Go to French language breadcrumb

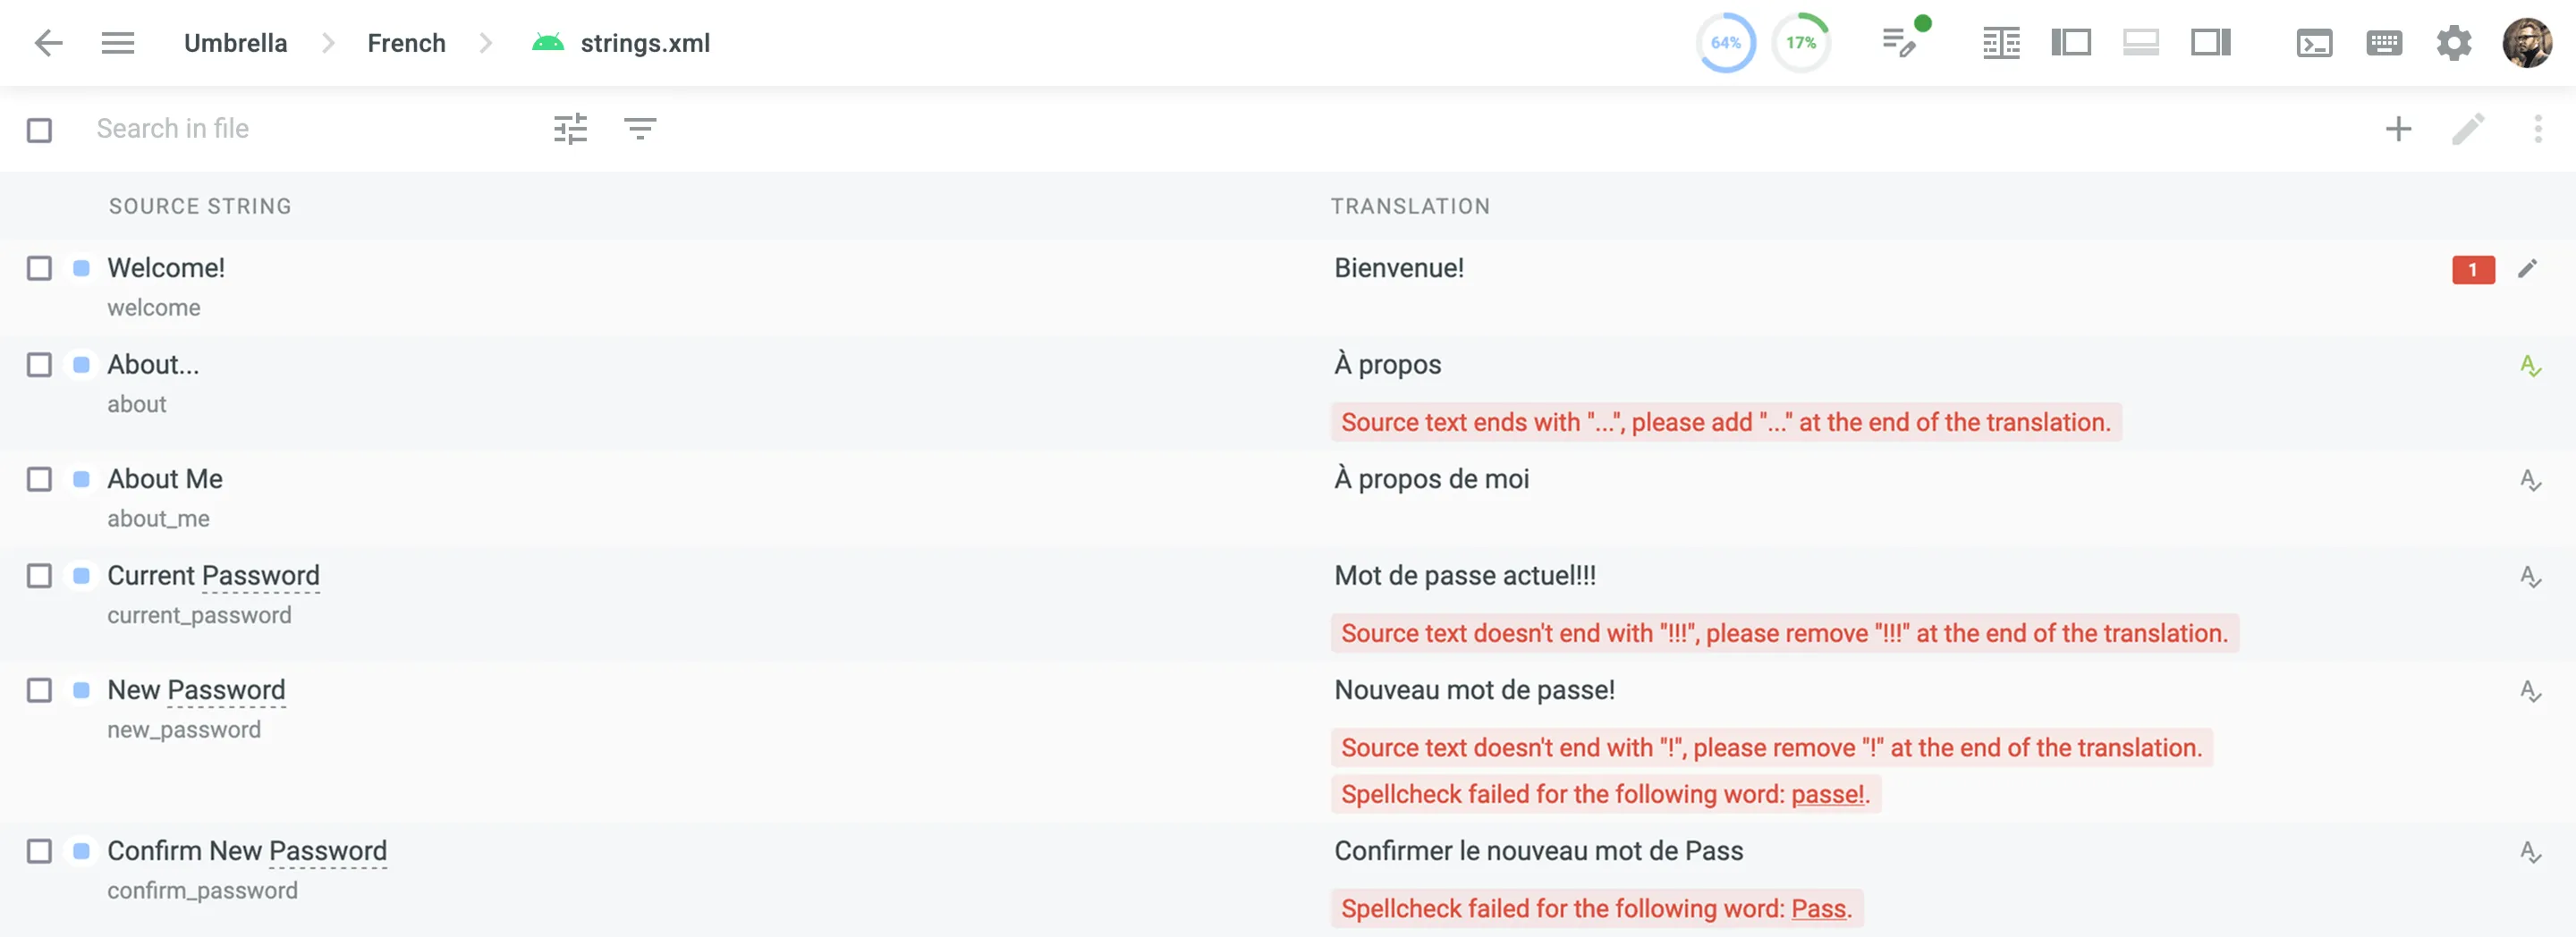pos(406,43)
